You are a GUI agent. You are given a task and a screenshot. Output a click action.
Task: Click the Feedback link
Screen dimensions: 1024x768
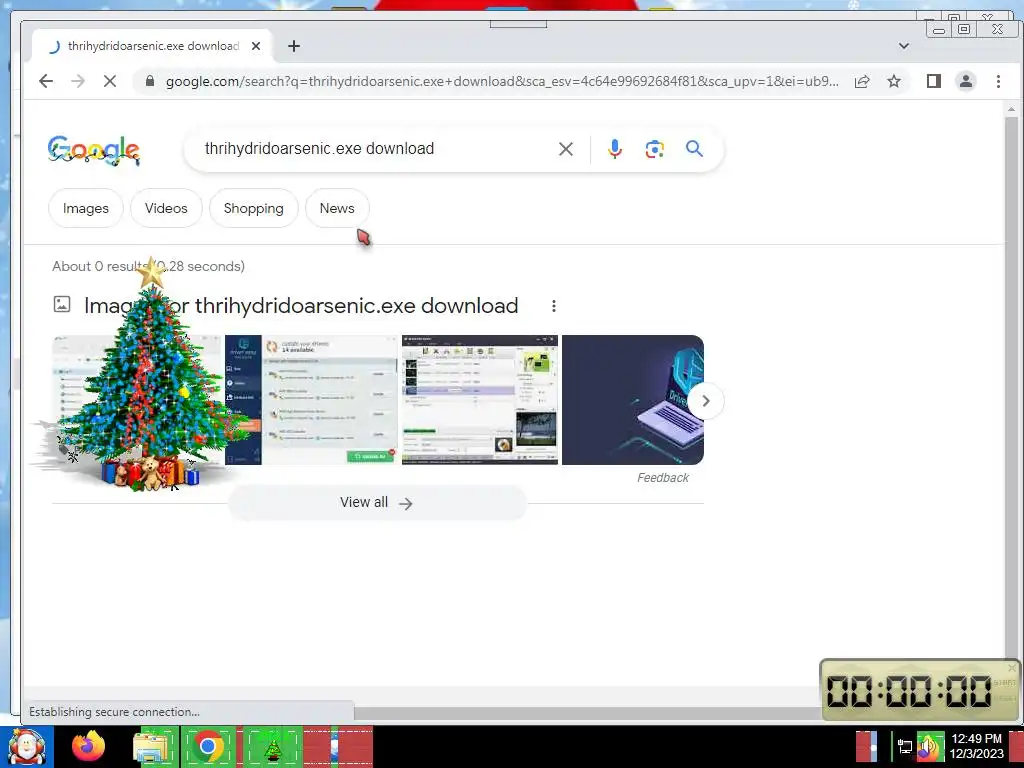[663, 478]
